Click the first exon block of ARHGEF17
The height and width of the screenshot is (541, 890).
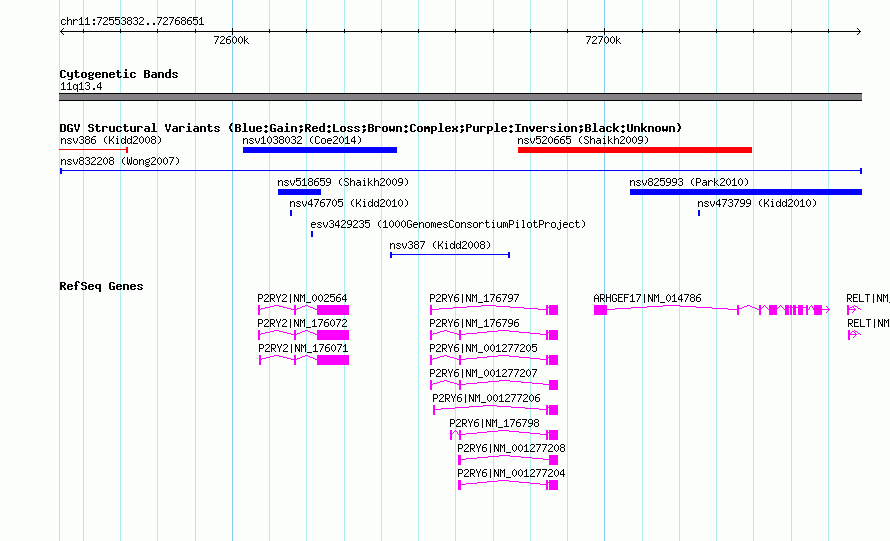(x=601, y=310)
